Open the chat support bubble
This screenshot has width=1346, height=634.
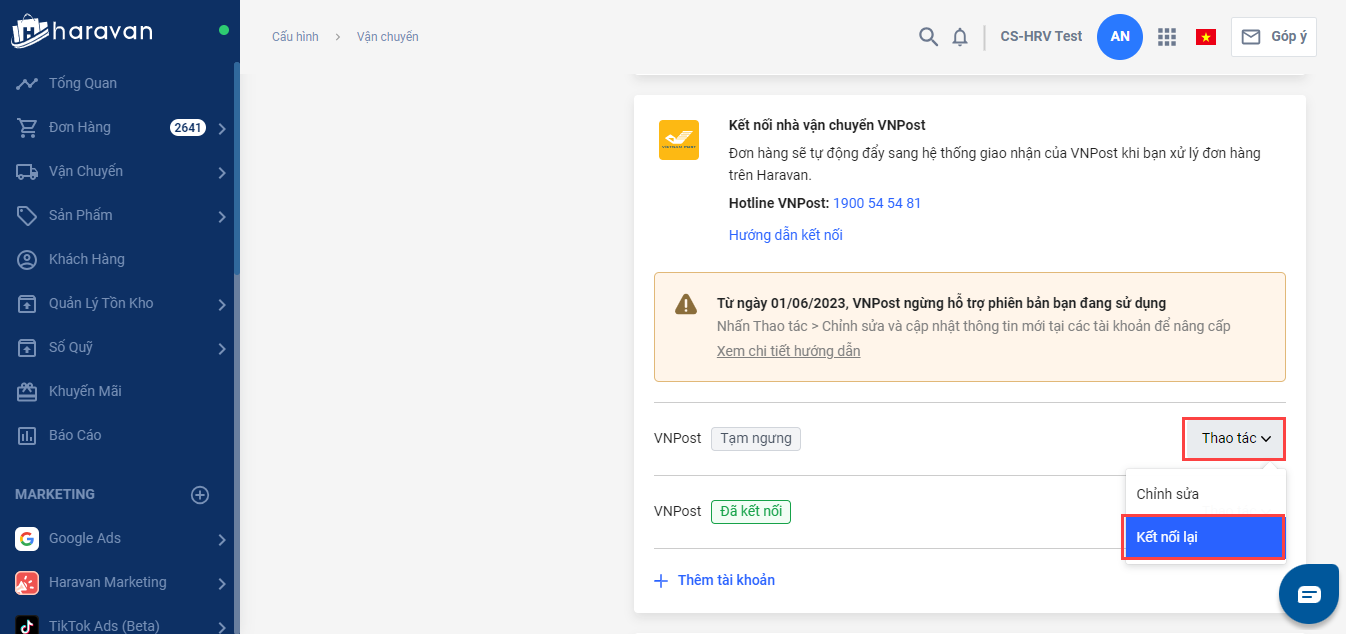tap(1309, 594)
